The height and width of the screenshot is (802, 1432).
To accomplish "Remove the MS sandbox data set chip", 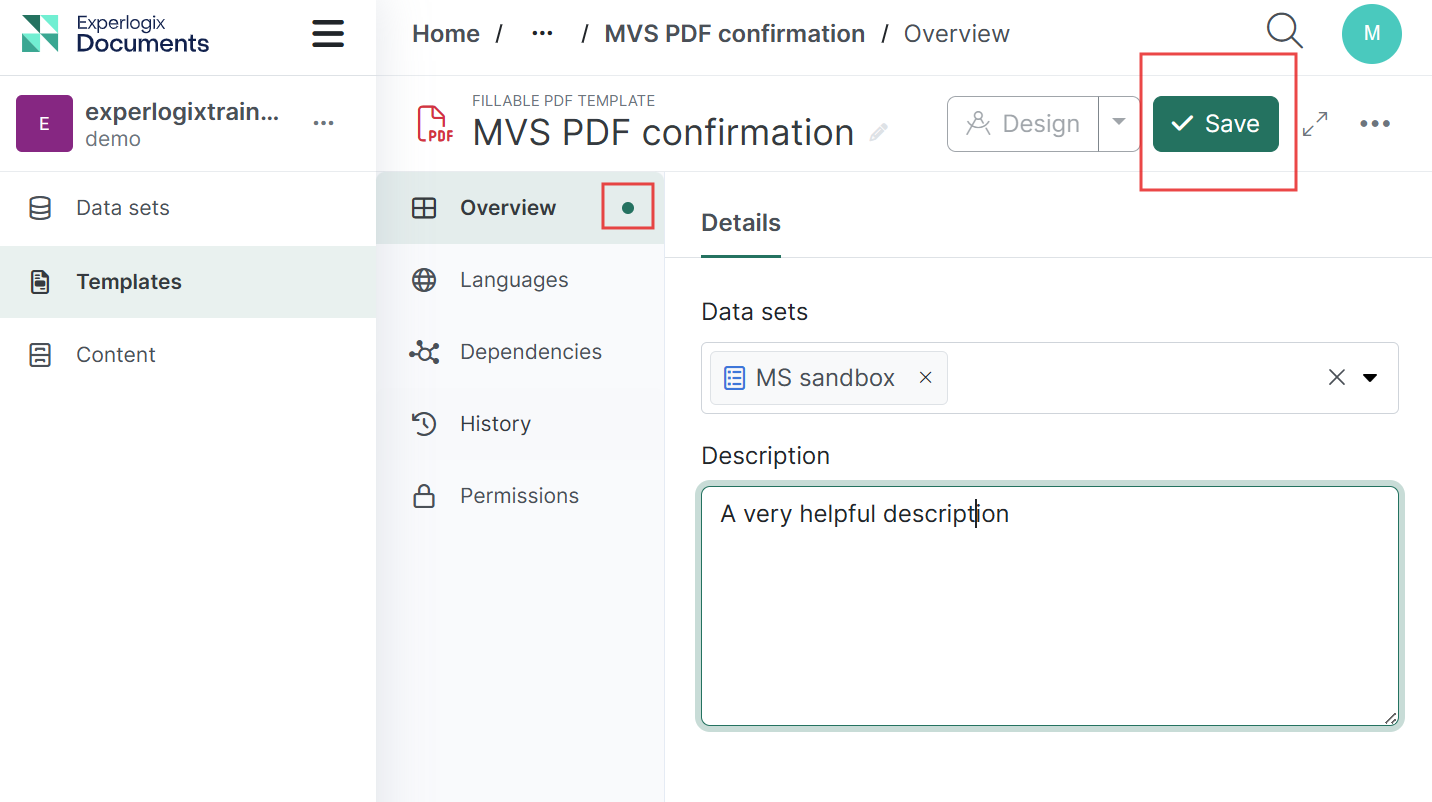I will pos(925,378).
